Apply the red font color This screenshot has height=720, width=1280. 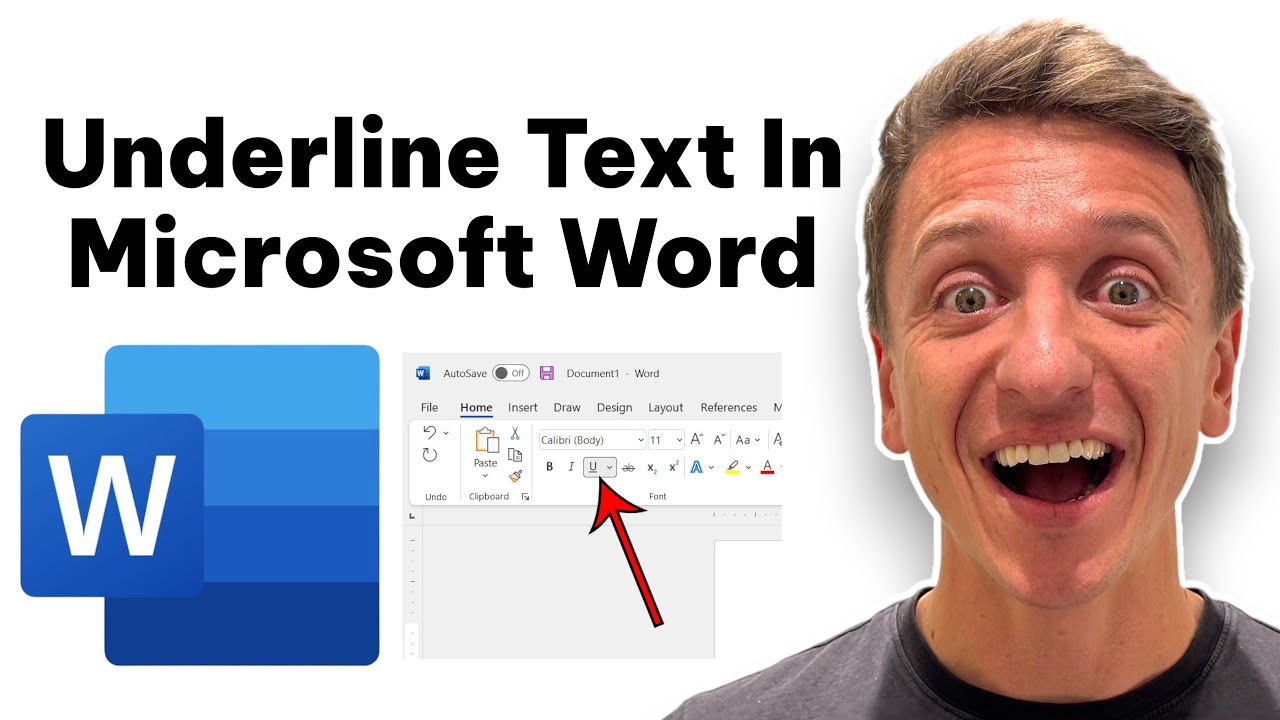coord(767,467)
